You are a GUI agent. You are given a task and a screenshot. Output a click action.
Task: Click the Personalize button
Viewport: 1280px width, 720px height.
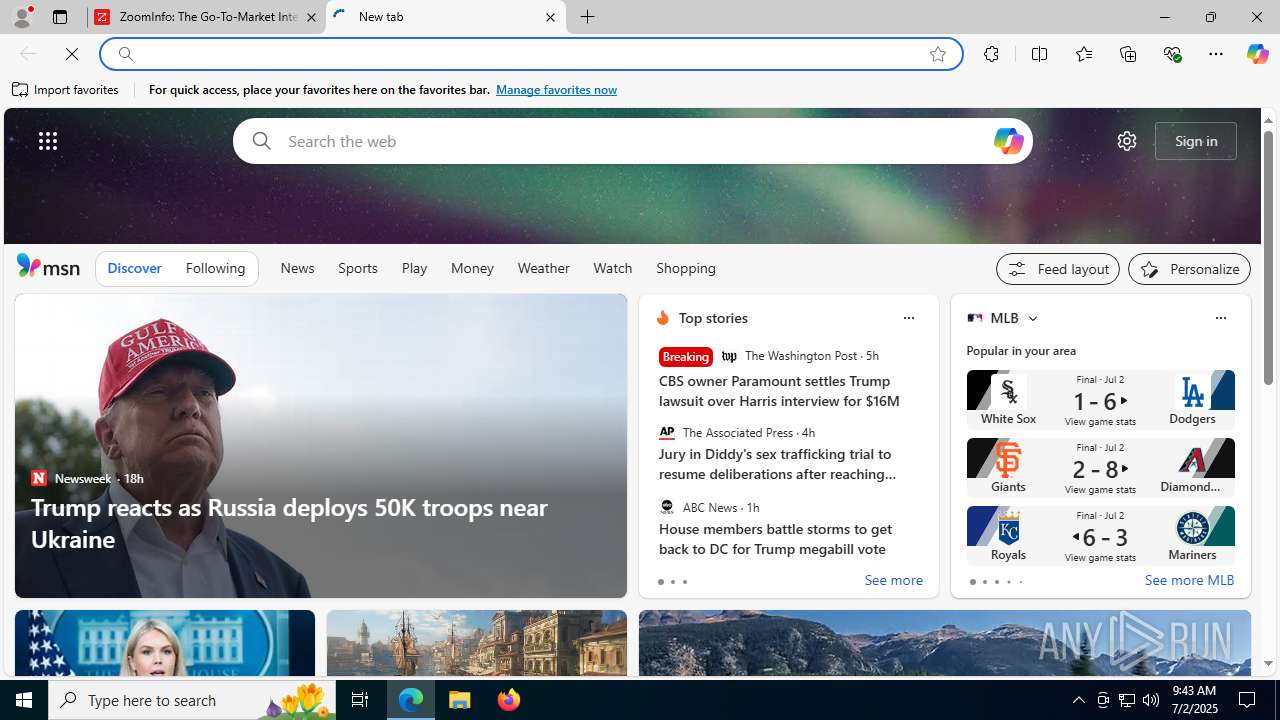tap(1189, 269)
